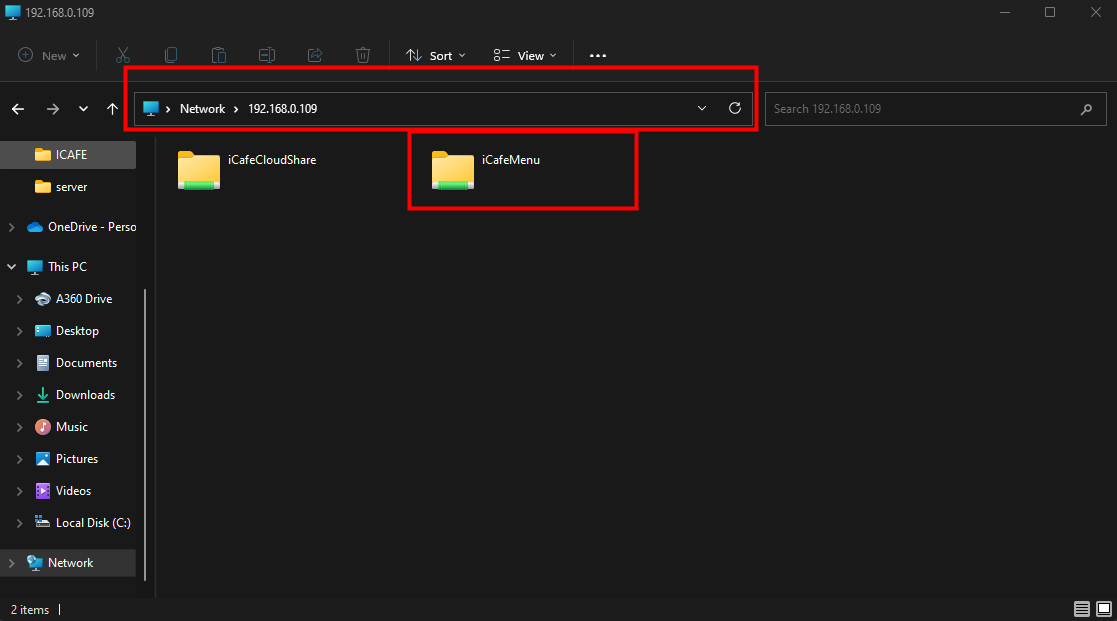Image resolution: width=1117 pixels, height=621 pixels.
Task: Open the address bar history dropdown
Action: [702, 108]
